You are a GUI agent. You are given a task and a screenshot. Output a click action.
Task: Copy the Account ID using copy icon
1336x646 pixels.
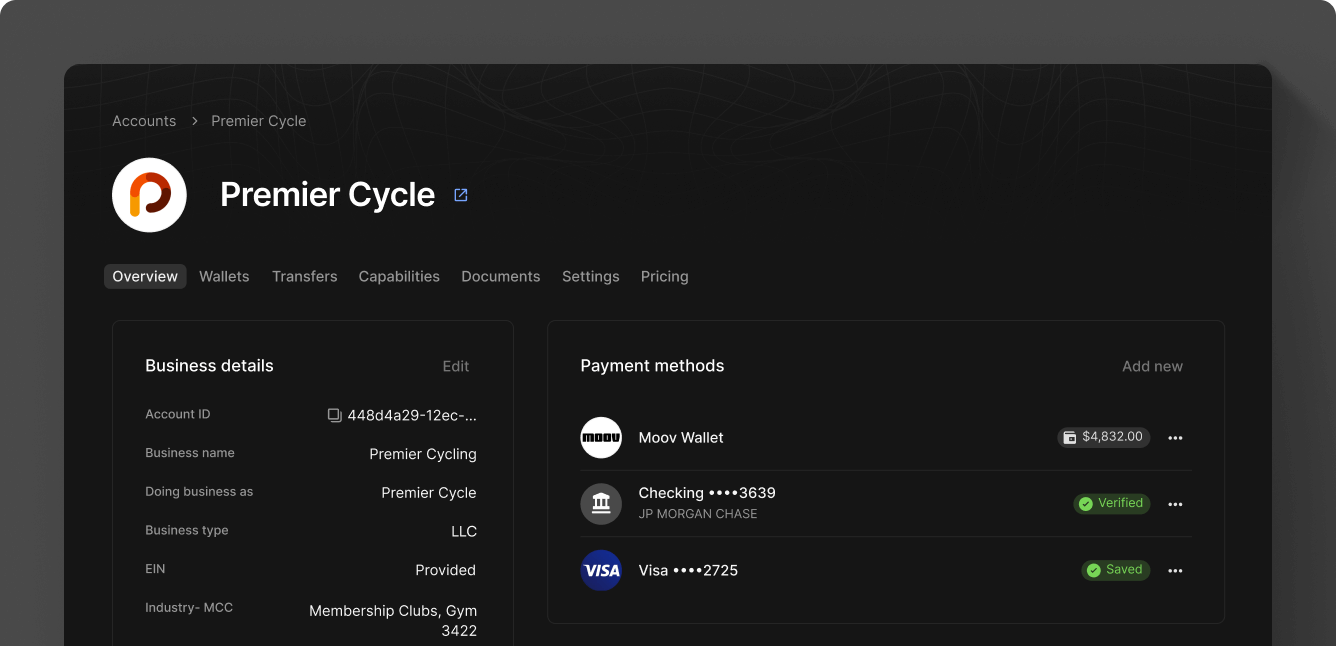(335, 415)
